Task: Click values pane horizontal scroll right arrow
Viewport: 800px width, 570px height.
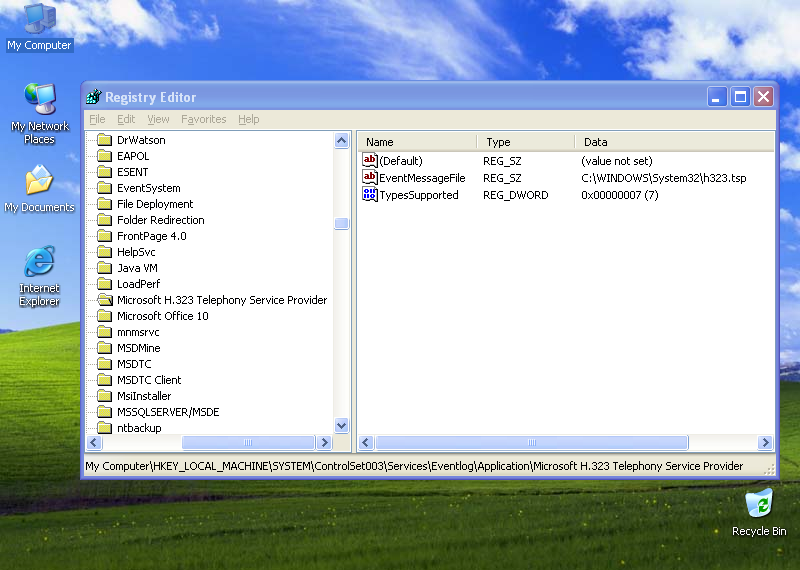Action: click(x=765, y=442)
